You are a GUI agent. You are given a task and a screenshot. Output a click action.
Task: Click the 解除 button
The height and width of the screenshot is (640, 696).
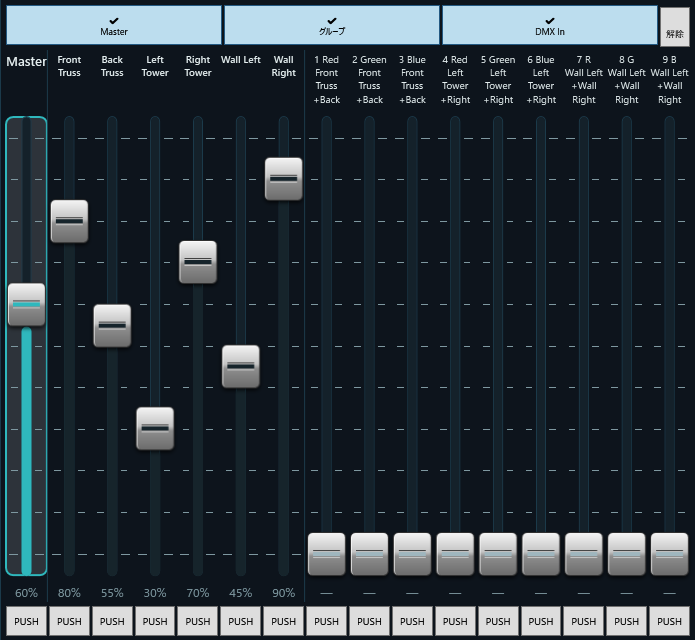click(x=675, y=27)
